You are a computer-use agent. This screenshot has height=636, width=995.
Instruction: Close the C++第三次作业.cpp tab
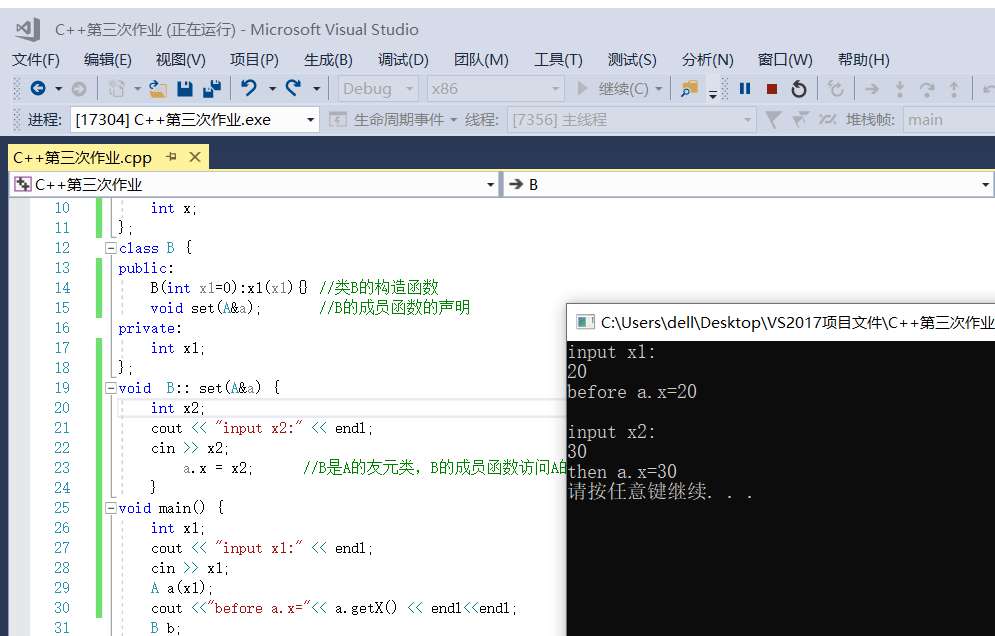195,157
